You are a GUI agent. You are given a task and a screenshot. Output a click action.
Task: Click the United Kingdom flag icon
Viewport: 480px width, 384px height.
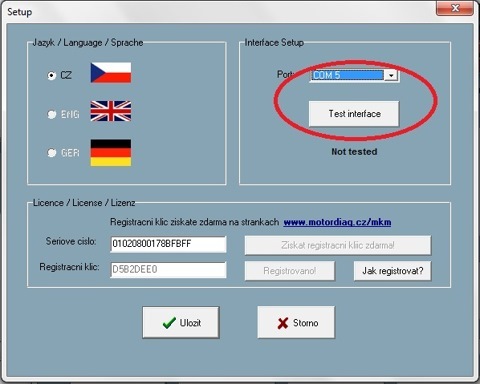[x=111, y=111]
